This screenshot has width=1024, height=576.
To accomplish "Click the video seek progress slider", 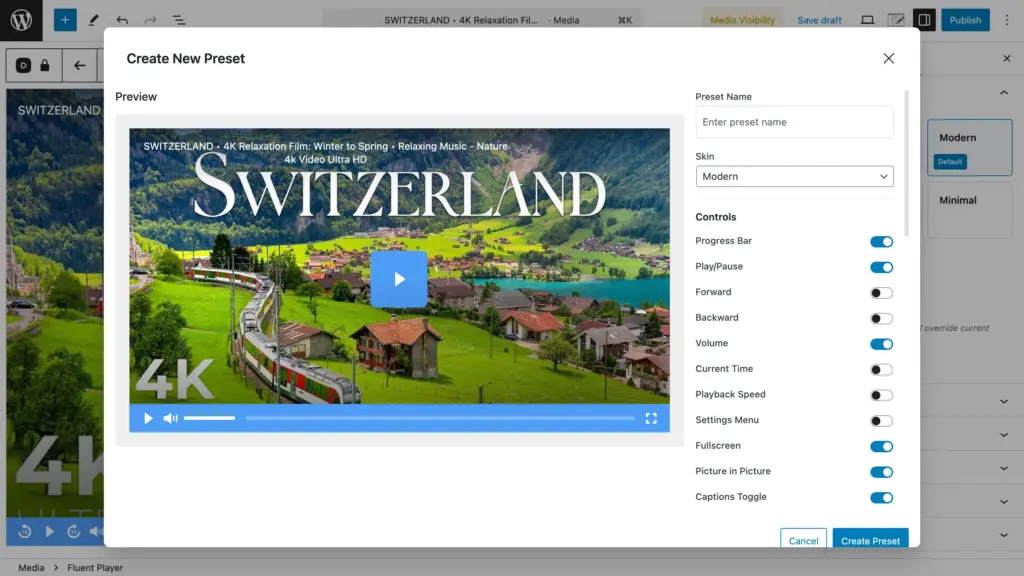I will [x=440, y=418].
